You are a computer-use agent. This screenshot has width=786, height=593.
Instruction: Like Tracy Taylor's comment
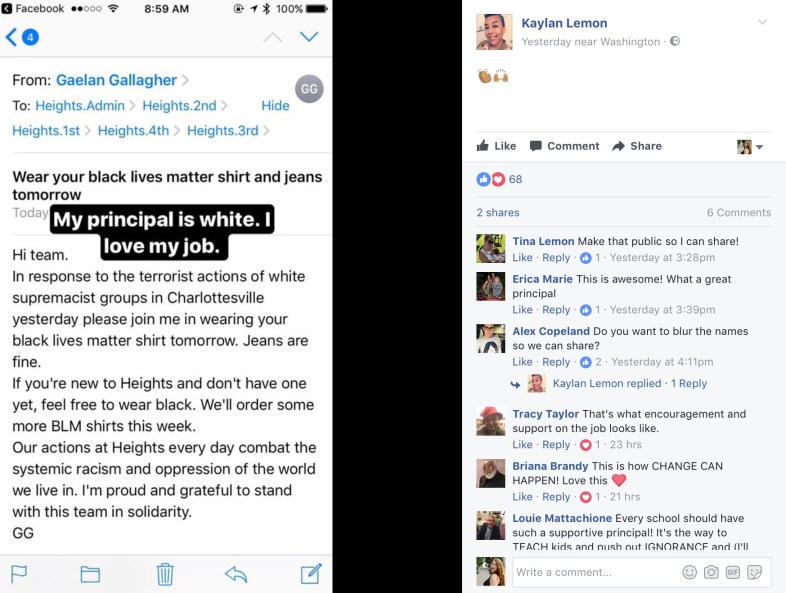pos(522,445)
